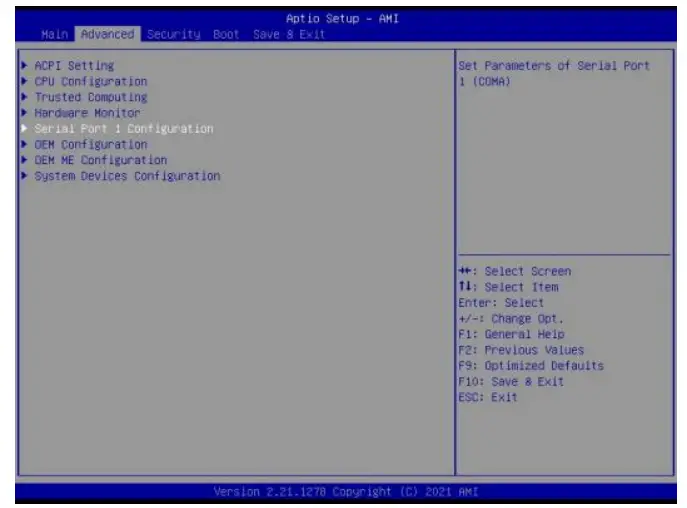Click the 'F10: Save & Exit' hint
Image resolution: width=687 pixels, height=508 pixels.
511,382
